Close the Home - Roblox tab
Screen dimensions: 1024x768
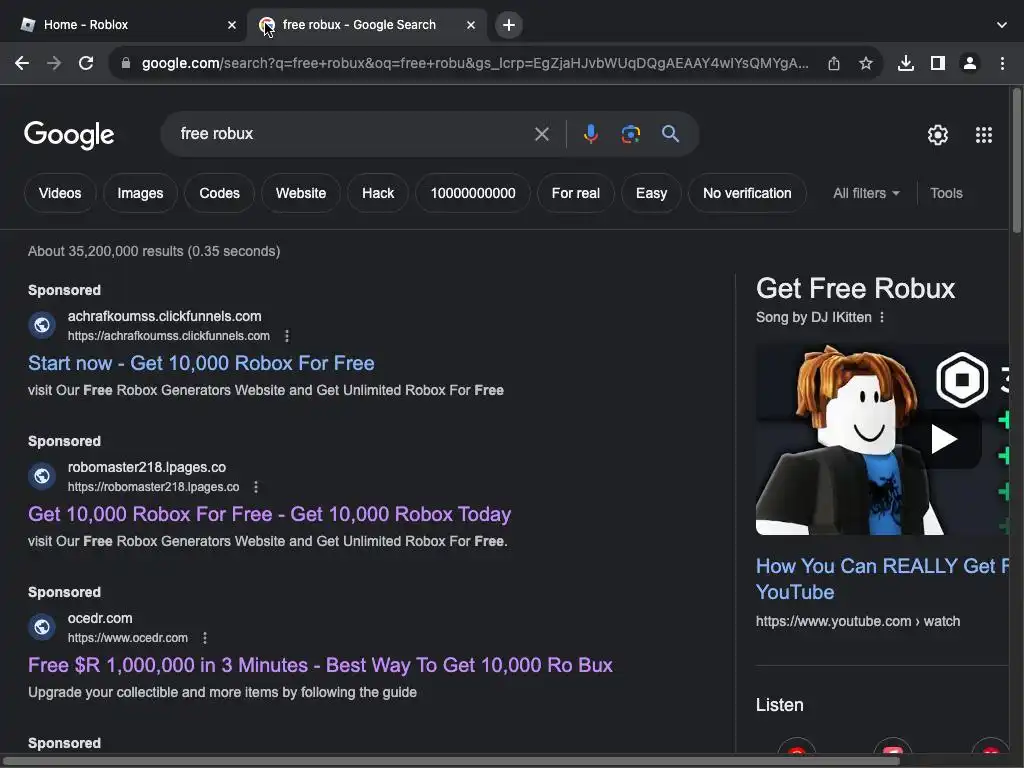pyautogui.click(x=232, y=25)
